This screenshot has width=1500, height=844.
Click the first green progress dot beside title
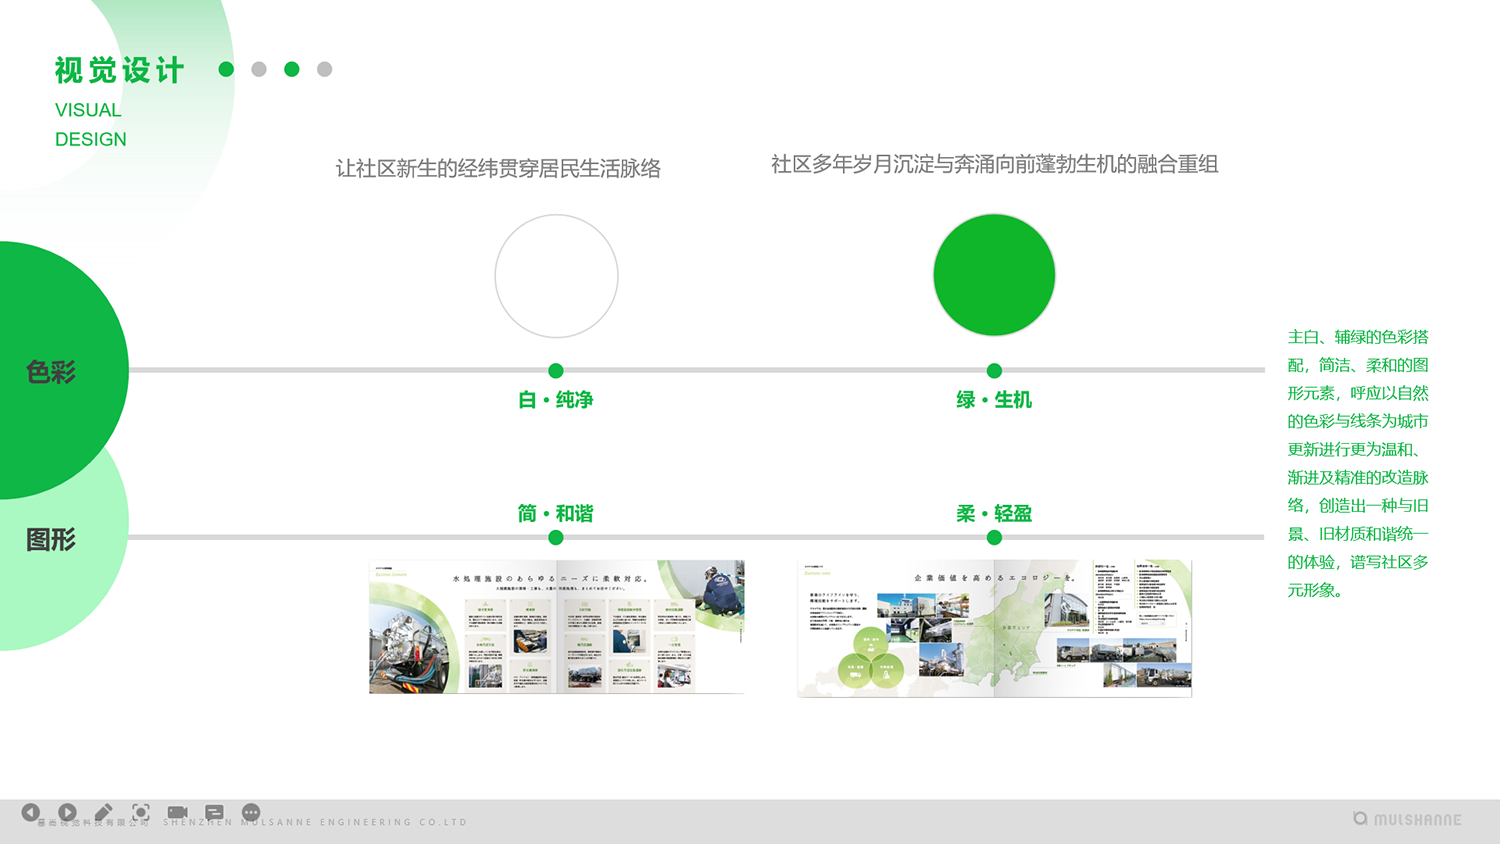pyautogui.click(x=226, y=69)
